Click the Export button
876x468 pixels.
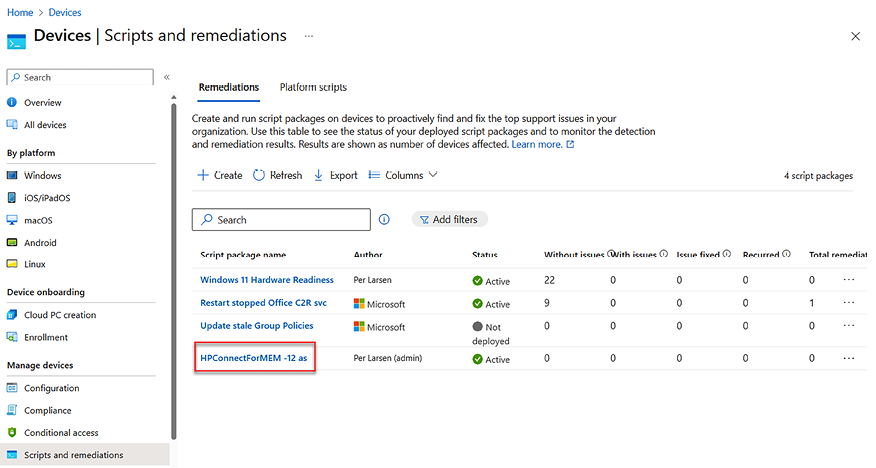coord(335,175)
